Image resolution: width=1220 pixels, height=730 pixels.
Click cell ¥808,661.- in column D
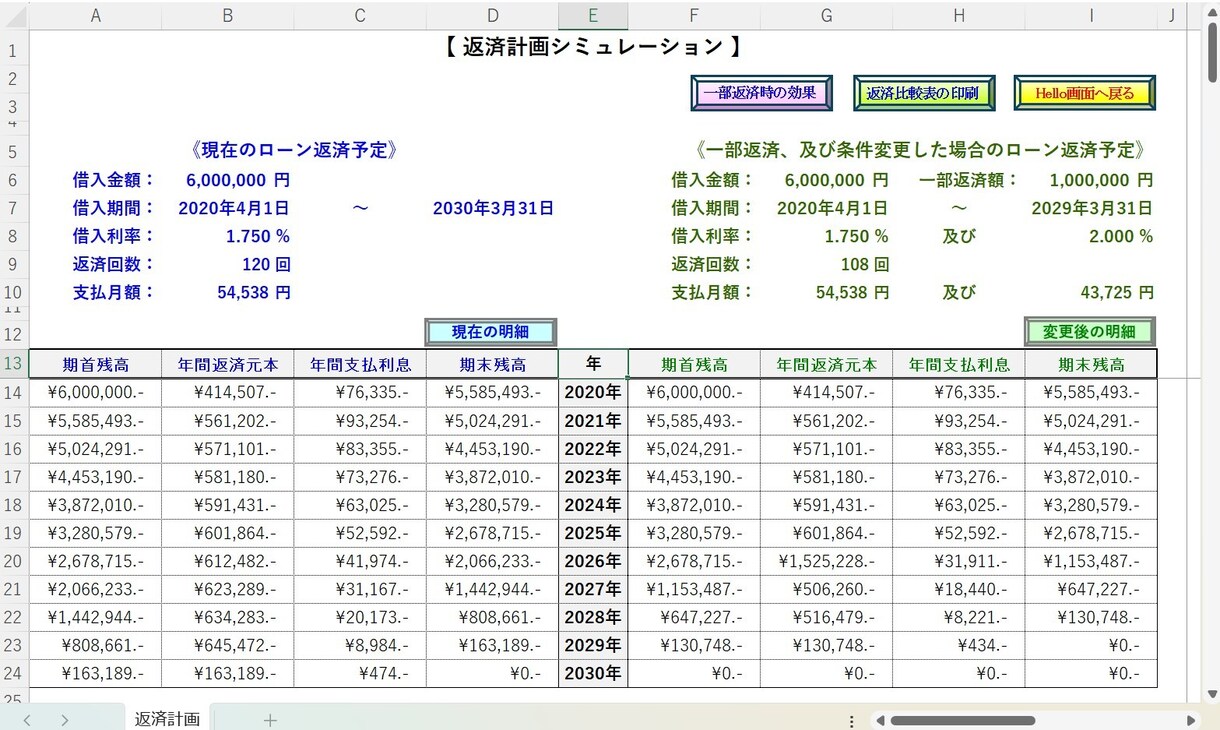(x=493, y=617)
